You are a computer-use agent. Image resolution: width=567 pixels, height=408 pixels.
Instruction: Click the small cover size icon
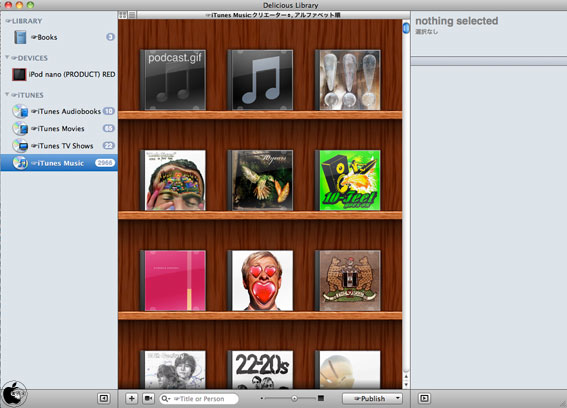pyautogui.click(x=261, y=398)
